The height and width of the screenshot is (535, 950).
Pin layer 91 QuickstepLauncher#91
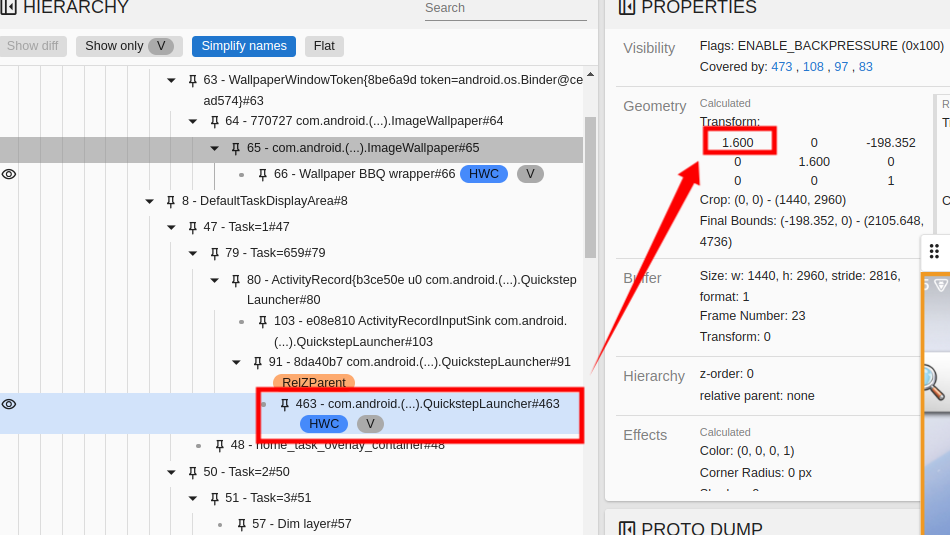click(x=258, y=362)
